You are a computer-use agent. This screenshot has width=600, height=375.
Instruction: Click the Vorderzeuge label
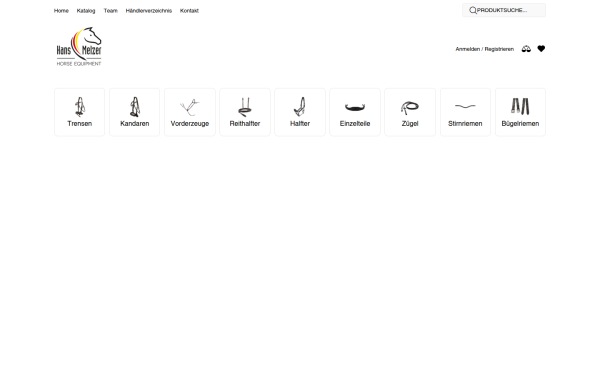[x=190, y=124]
